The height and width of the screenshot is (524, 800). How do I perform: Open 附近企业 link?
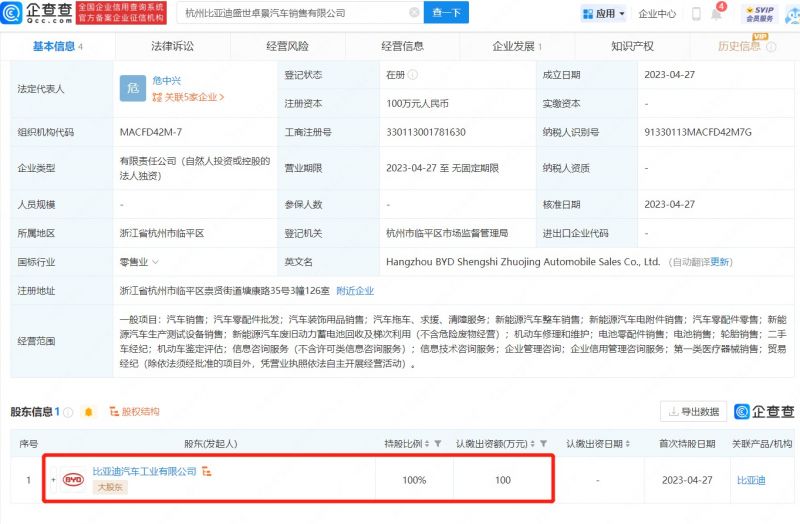pos(355,291)
